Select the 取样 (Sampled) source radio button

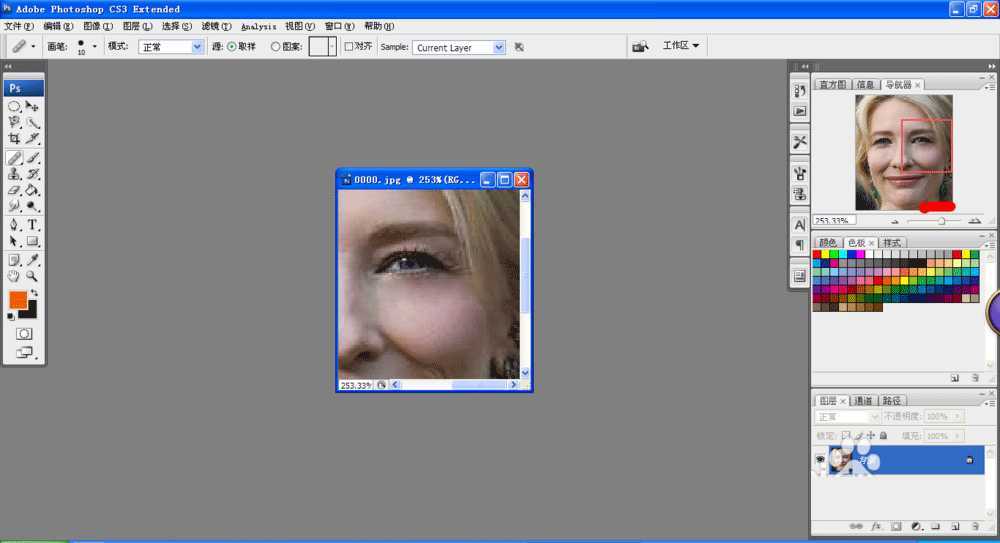tap(231, 47)
